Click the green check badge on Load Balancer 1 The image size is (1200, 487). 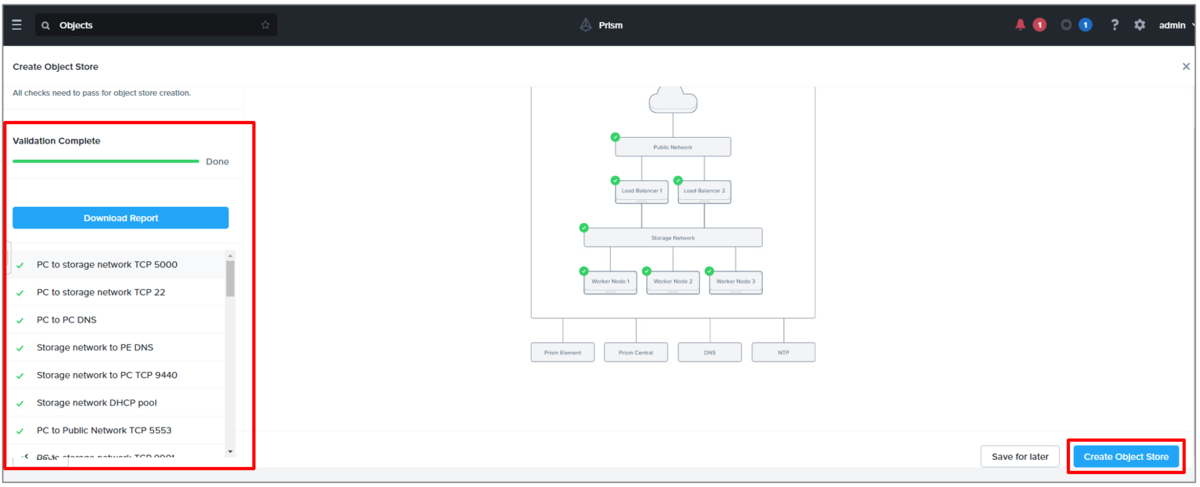(x=615, y=181)
